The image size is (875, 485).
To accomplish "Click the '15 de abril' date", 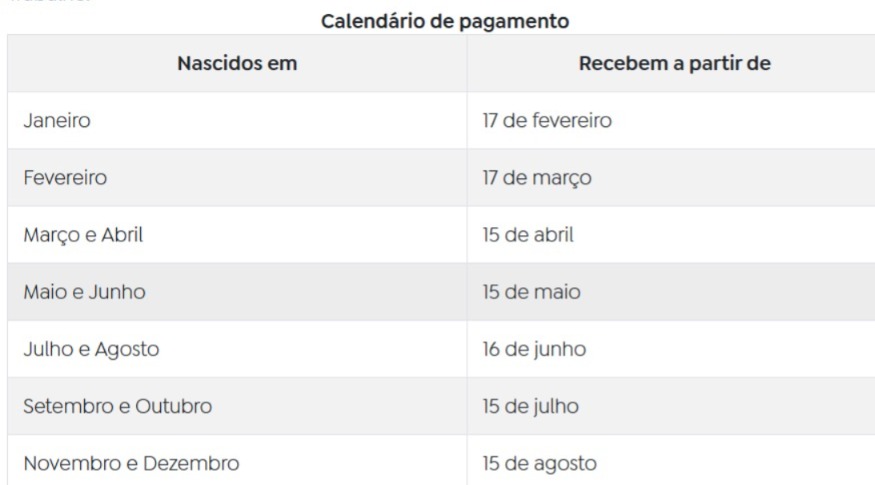I will (528, 235).
